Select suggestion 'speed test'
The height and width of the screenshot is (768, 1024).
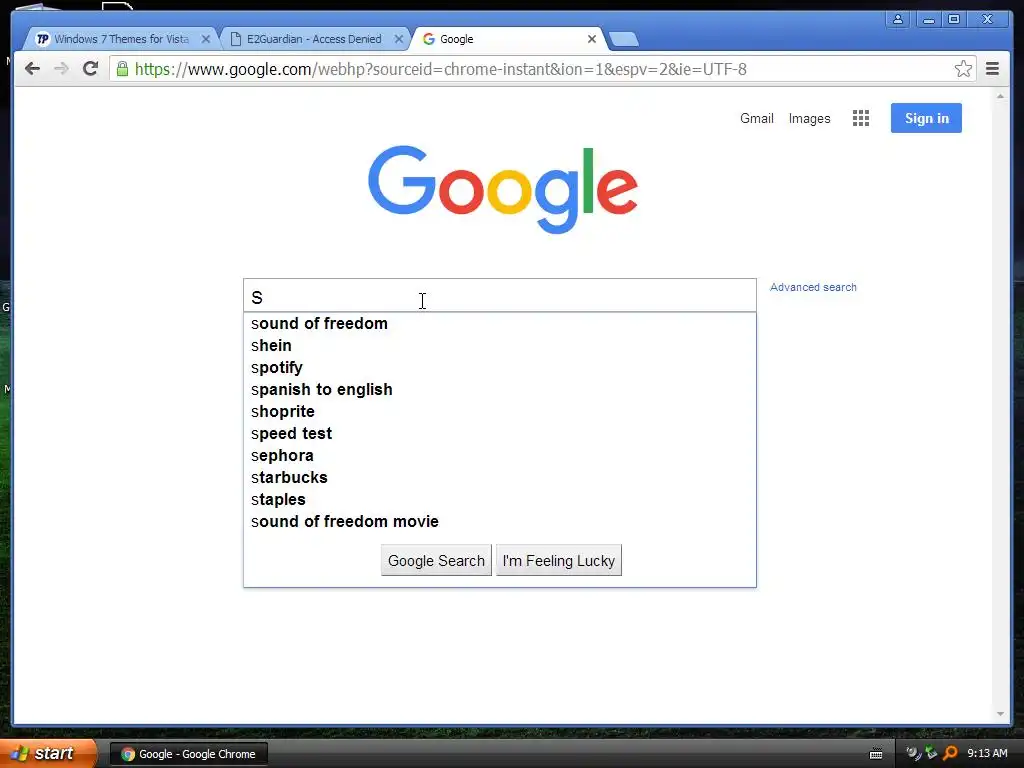pos(500,434)
